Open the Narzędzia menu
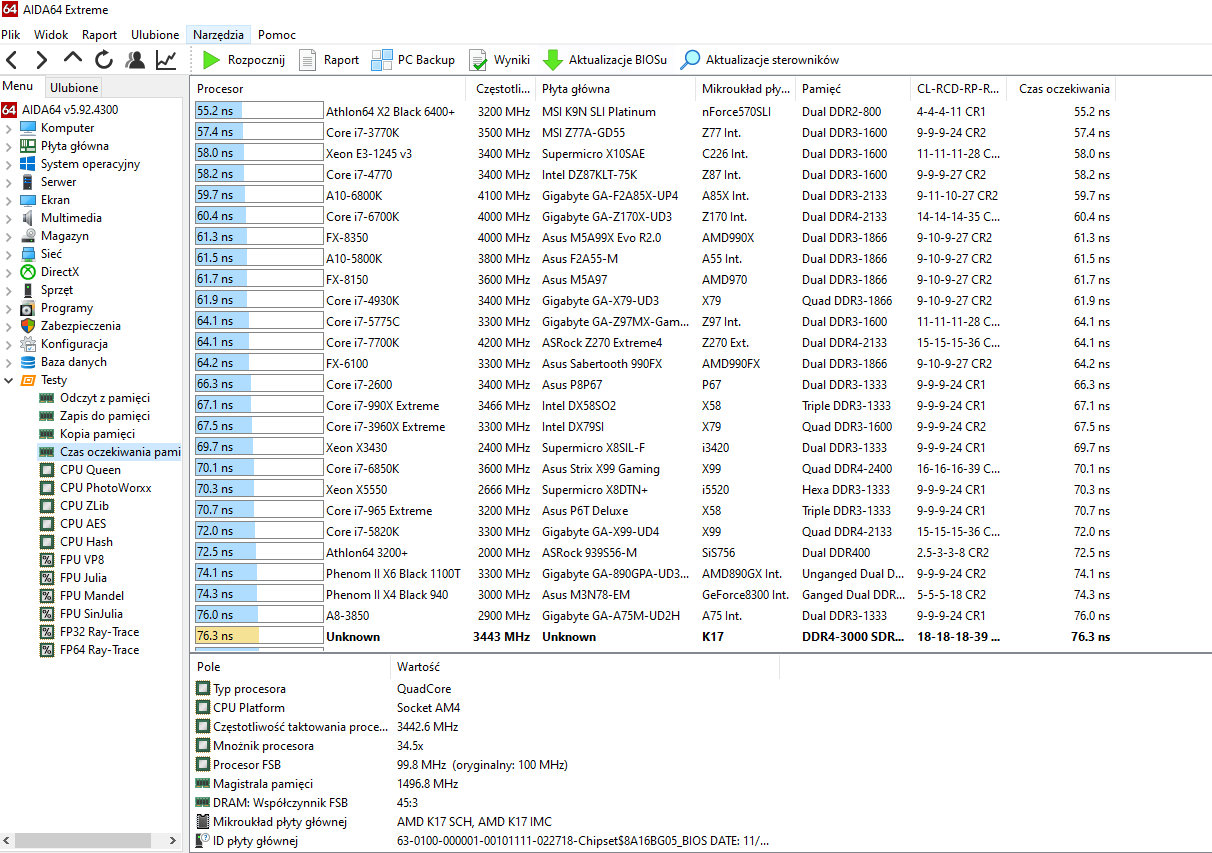 218,34
